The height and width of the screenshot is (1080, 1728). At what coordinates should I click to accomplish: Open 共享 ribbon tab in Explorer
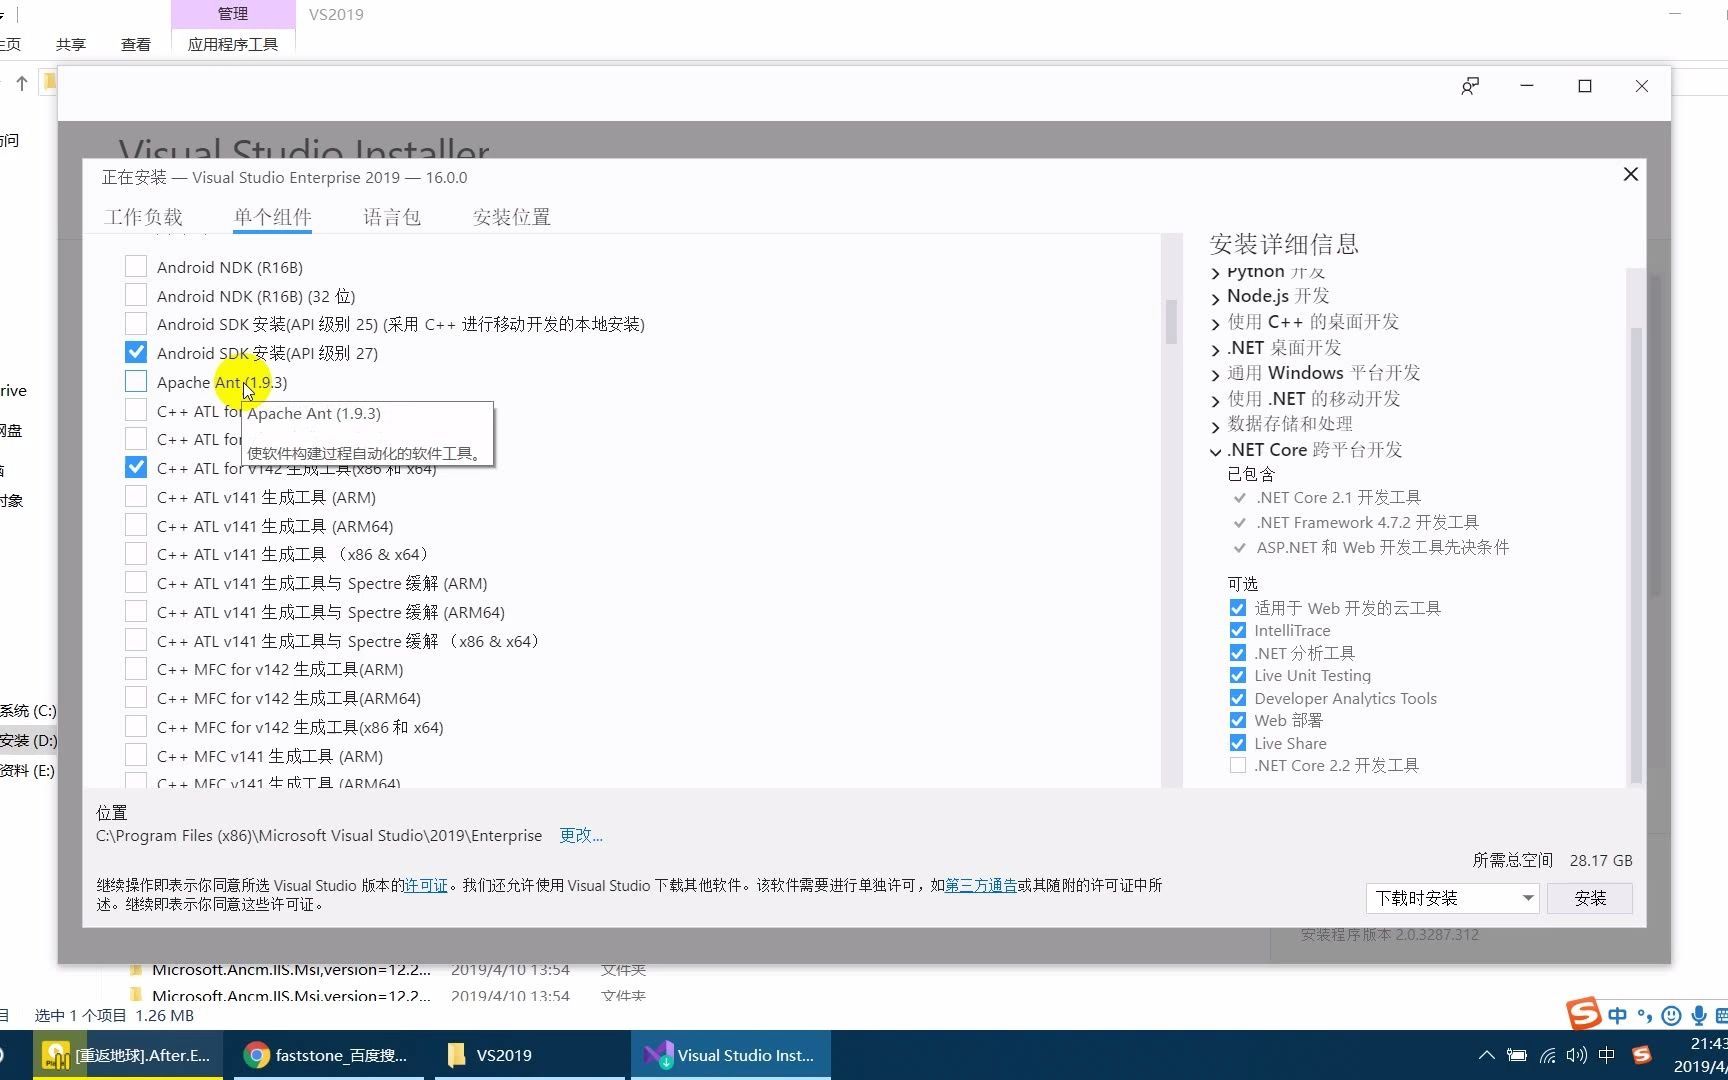tap(71, 44)
